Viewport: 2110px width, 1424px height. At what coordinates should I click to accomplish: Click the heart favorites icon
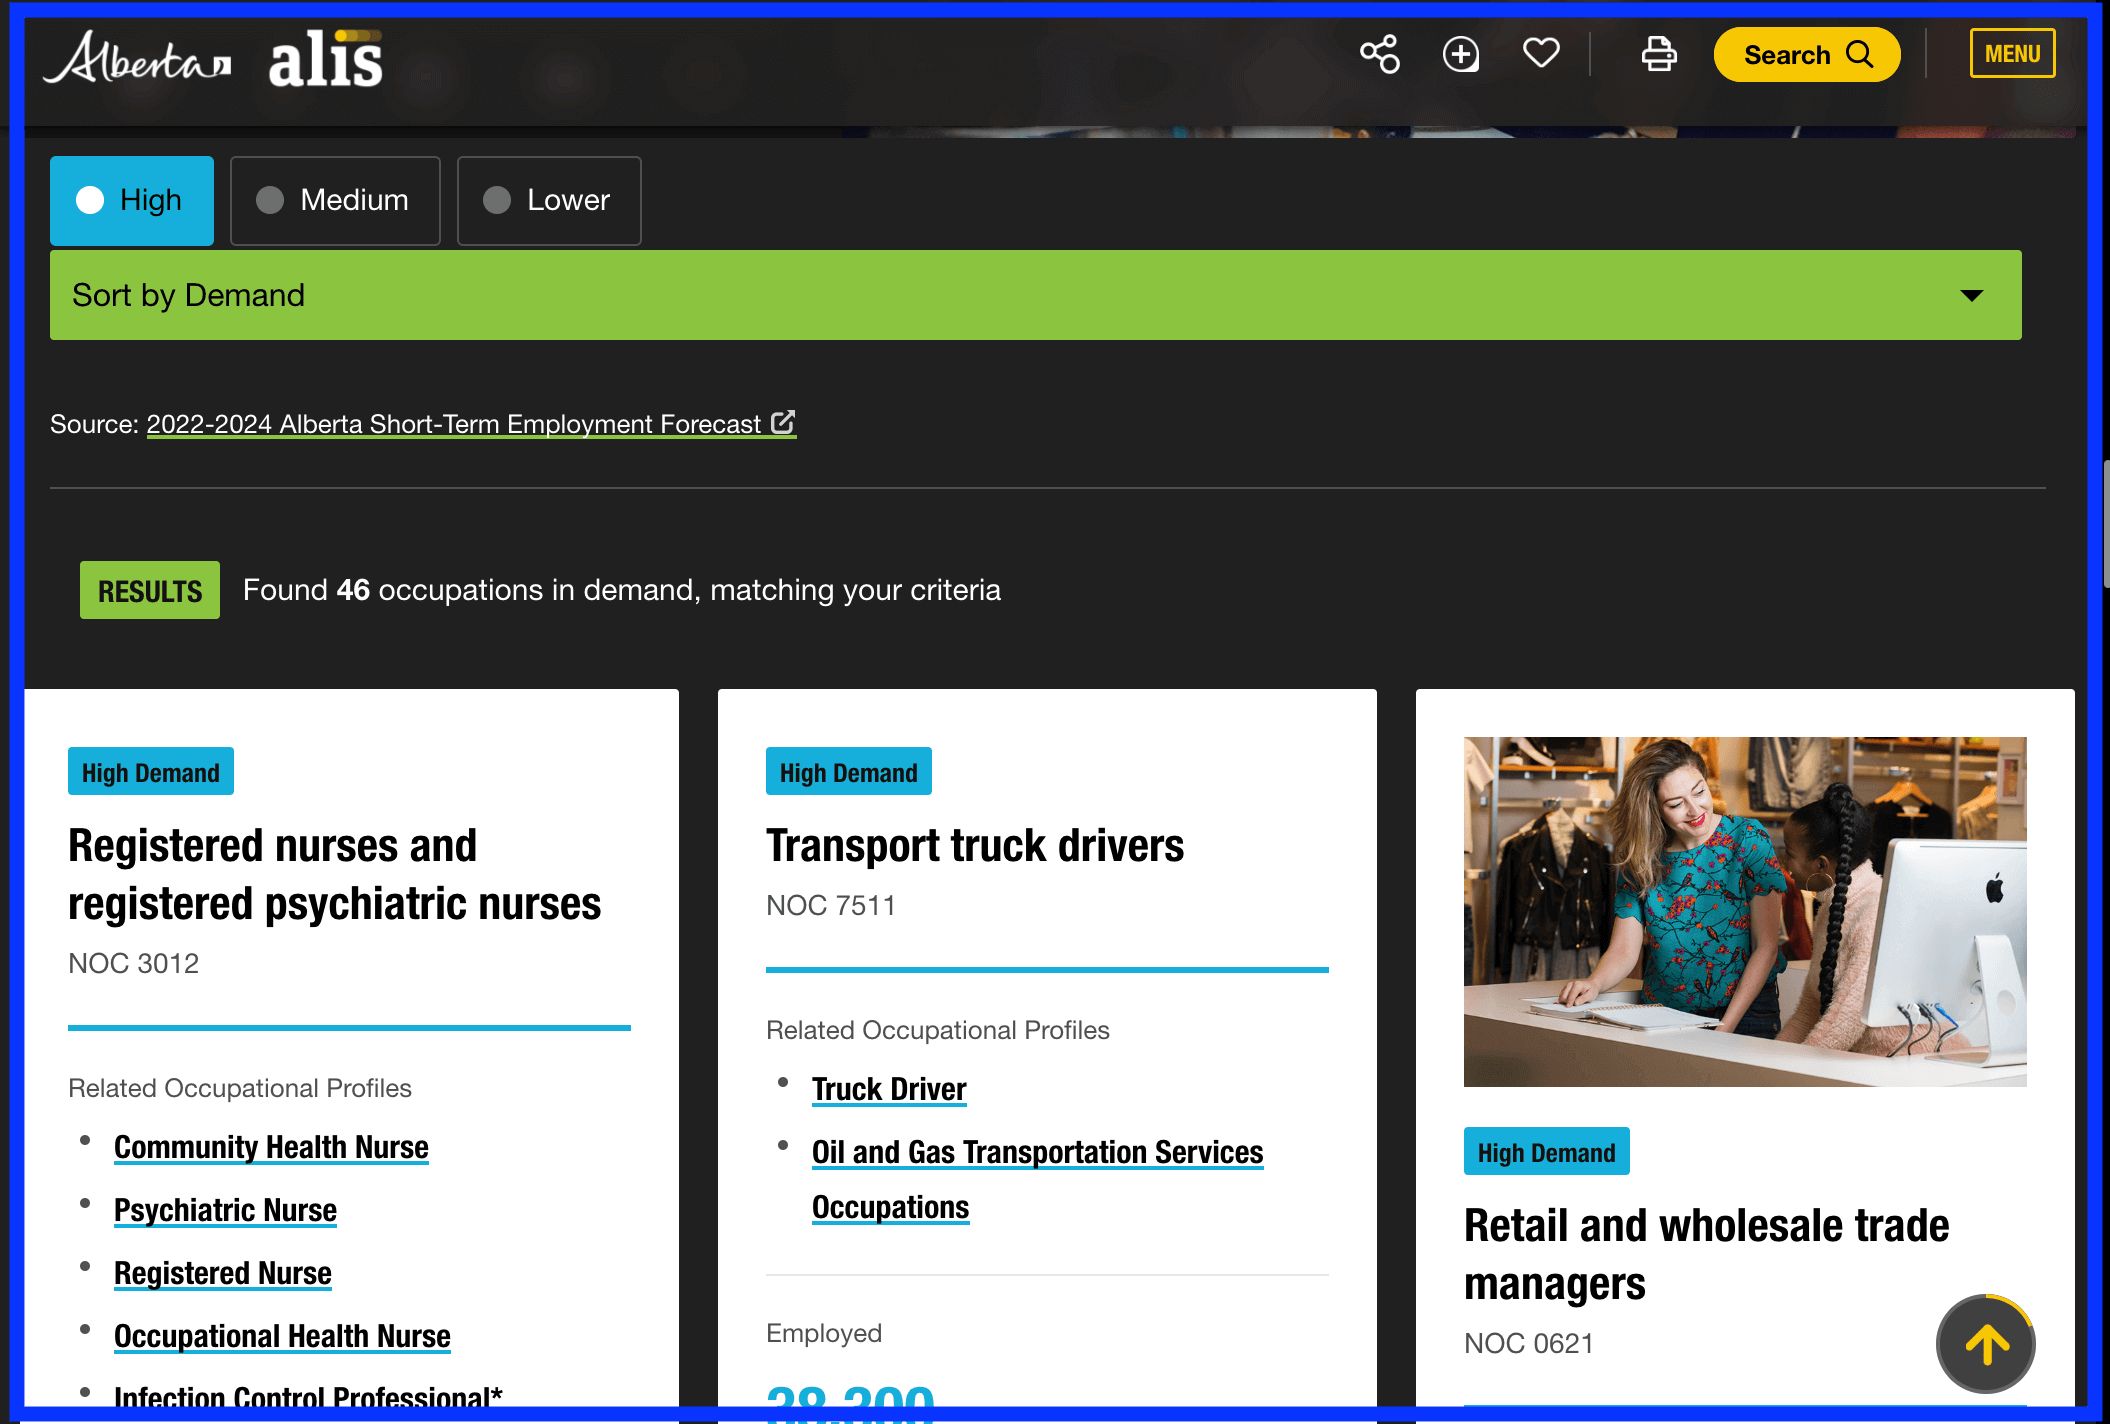point(1541,53)
